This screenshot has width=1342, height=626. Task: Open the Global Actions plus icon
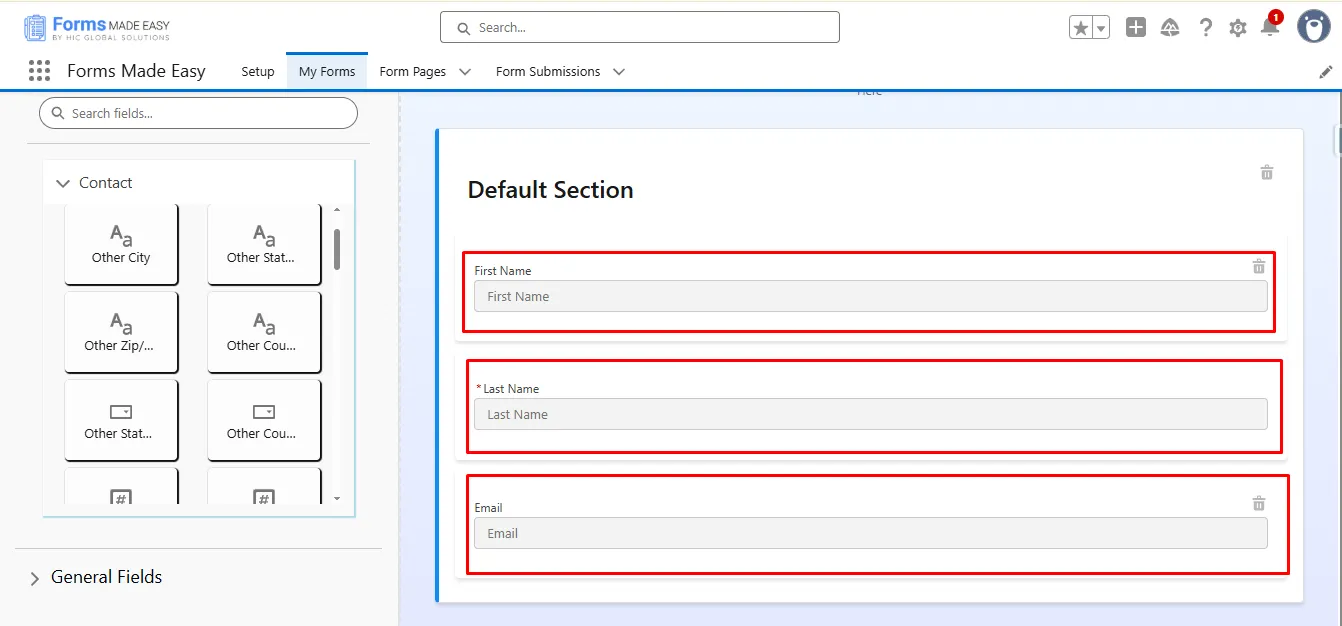pos(1135,28)
